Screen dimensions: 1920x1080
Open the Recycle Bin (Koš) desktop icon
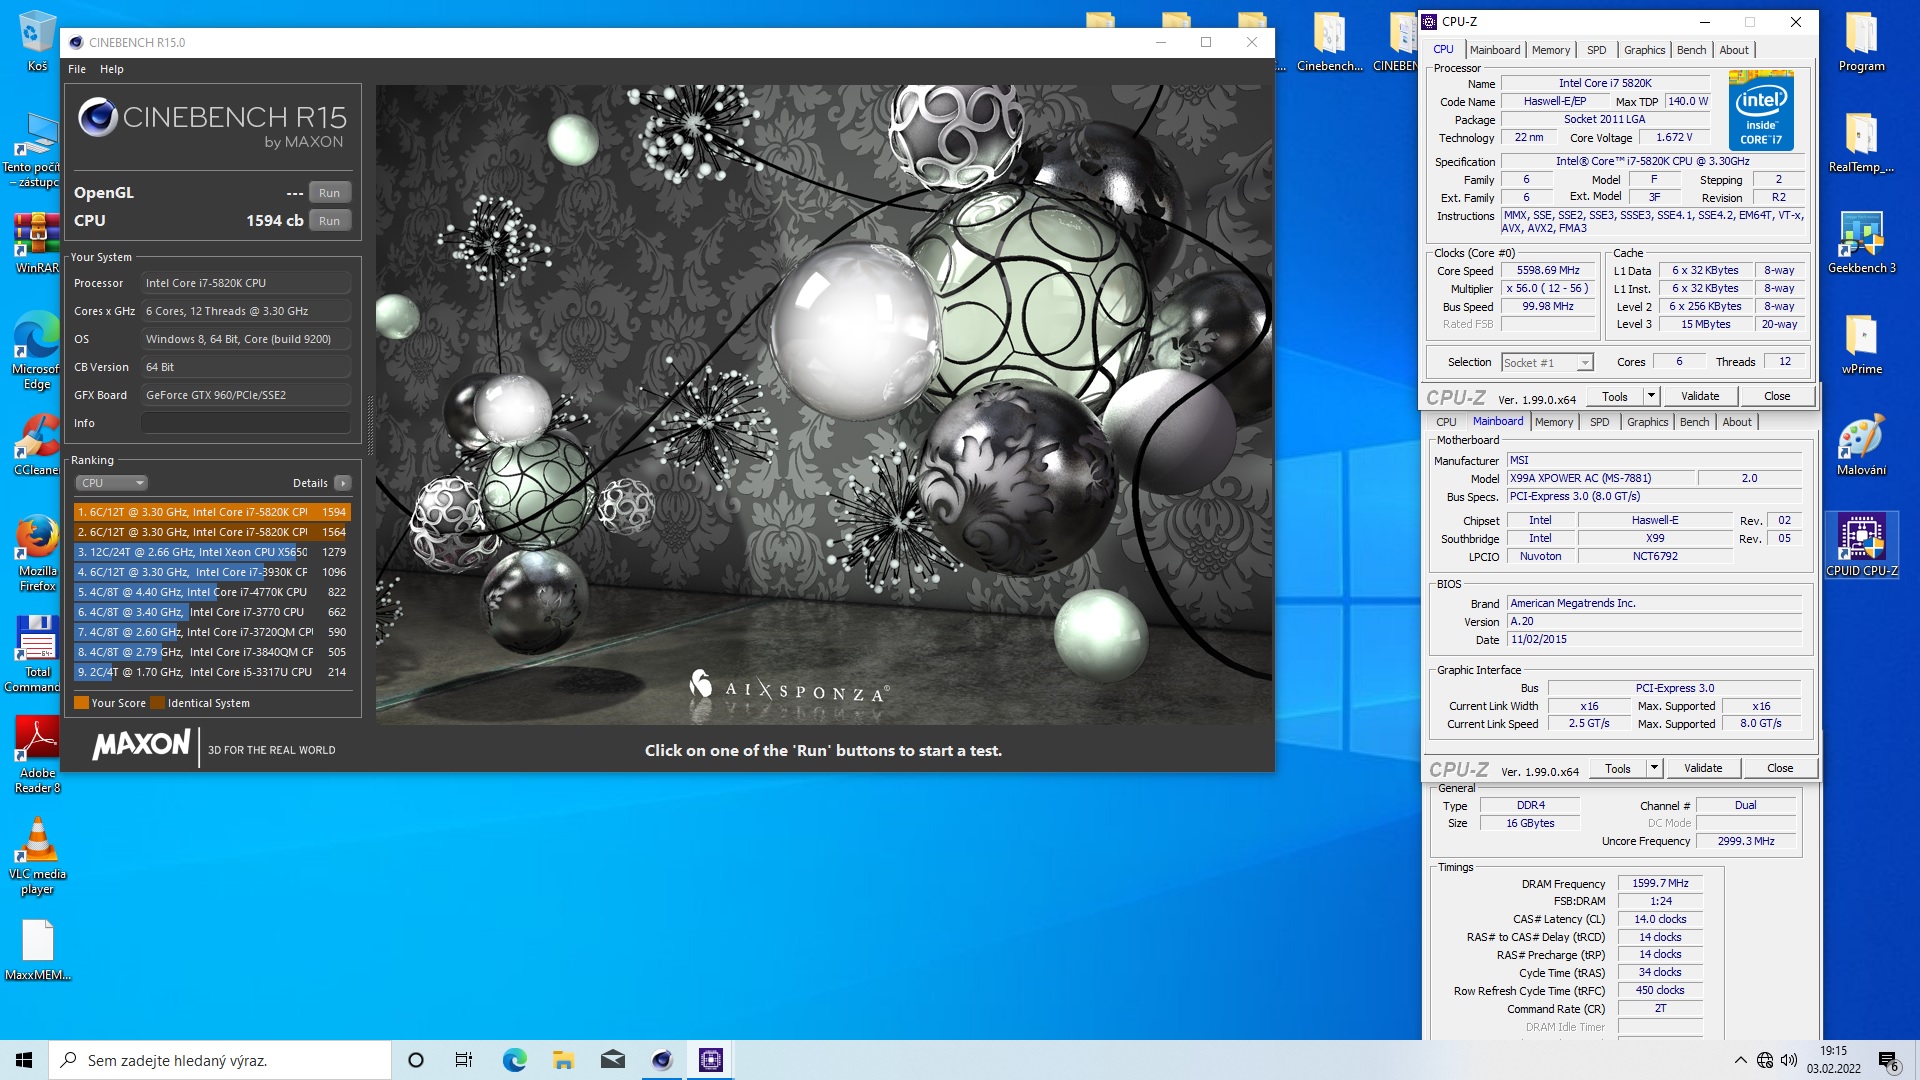(37, 42)
